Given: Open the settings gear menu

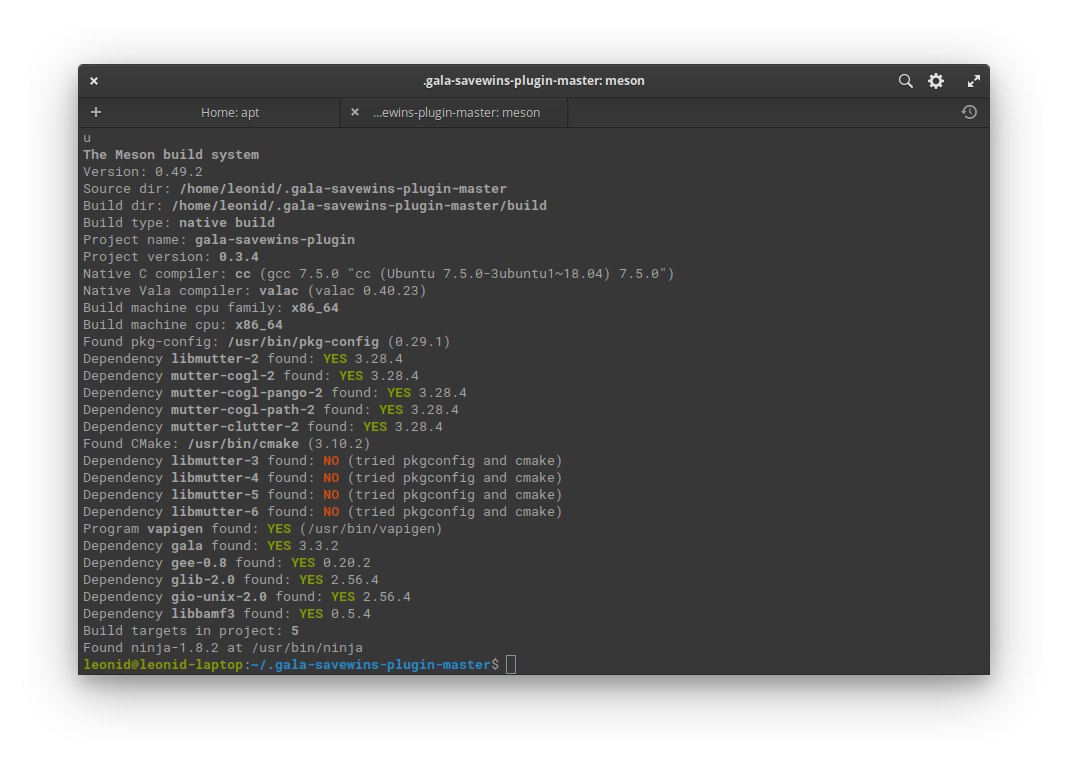Looking at the screenshot, I should click(x=936, y=81).
